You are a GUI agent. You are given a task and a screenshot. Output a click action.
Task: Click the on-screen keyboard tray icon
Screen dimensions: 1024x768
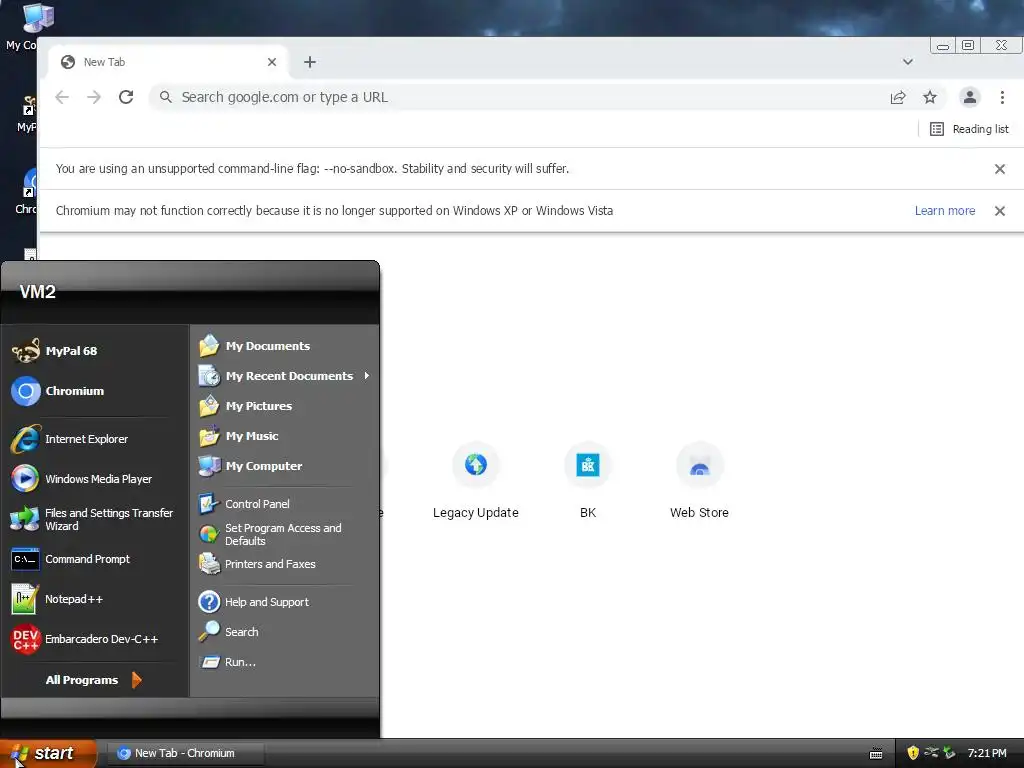876,754
